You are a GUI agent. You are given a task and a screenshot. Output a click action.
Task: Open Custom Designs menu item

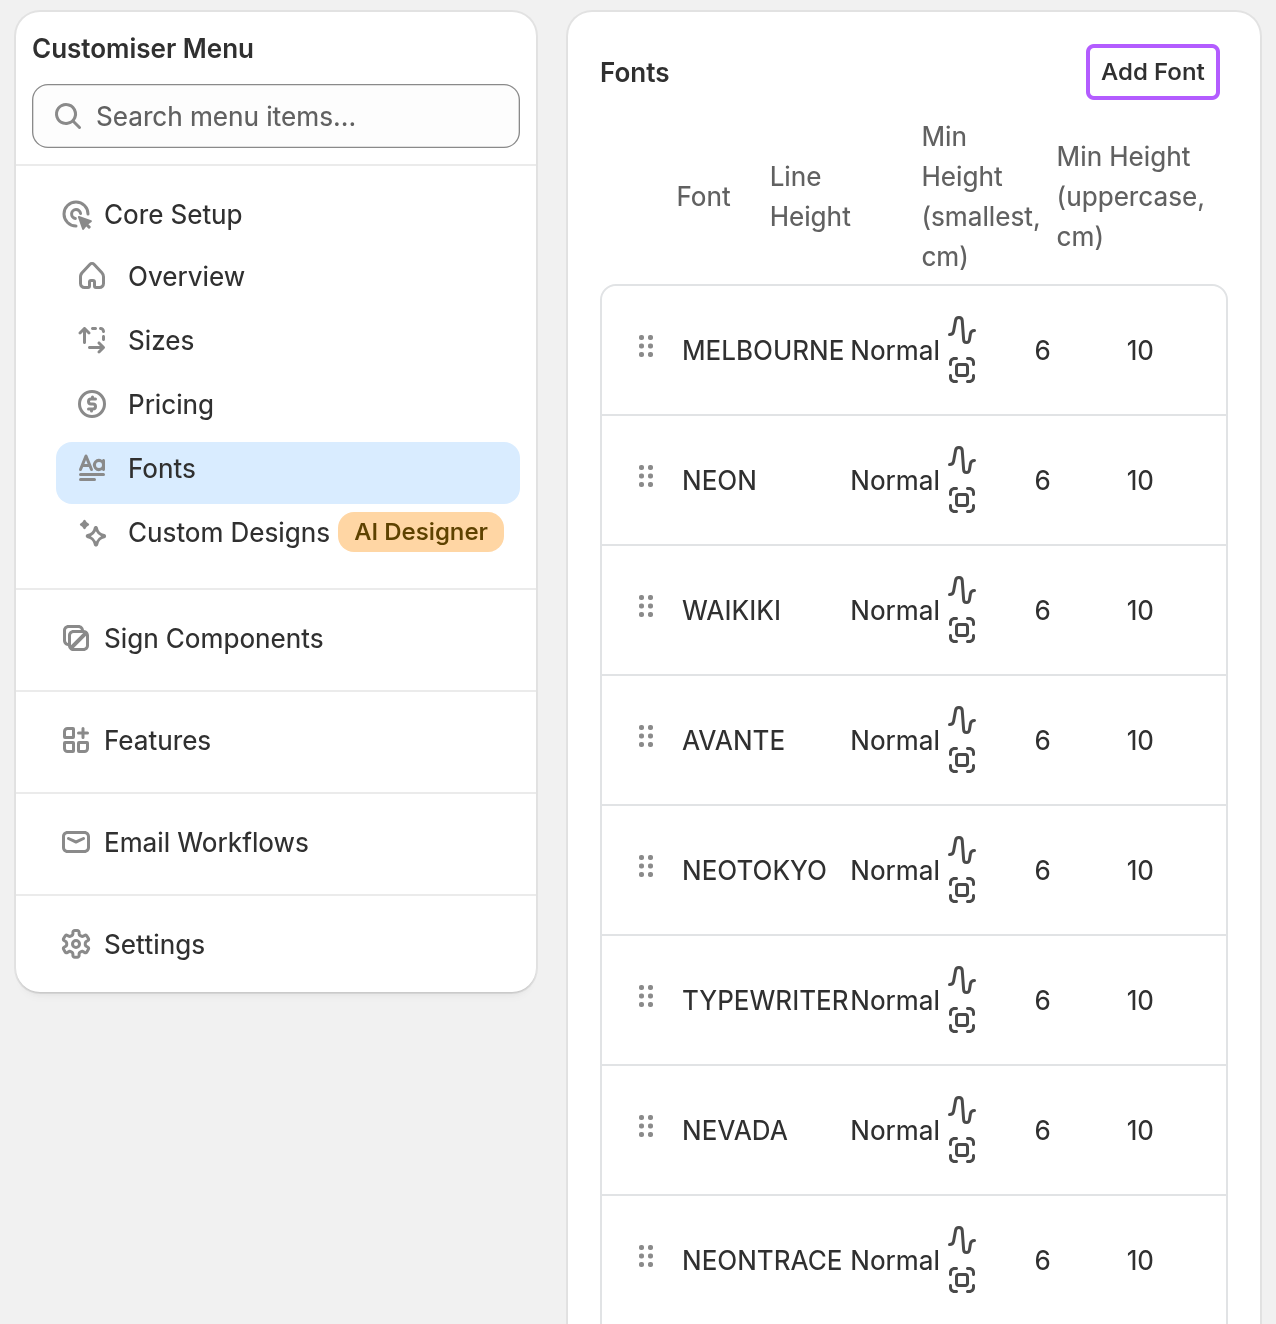(x=228, y=532)
